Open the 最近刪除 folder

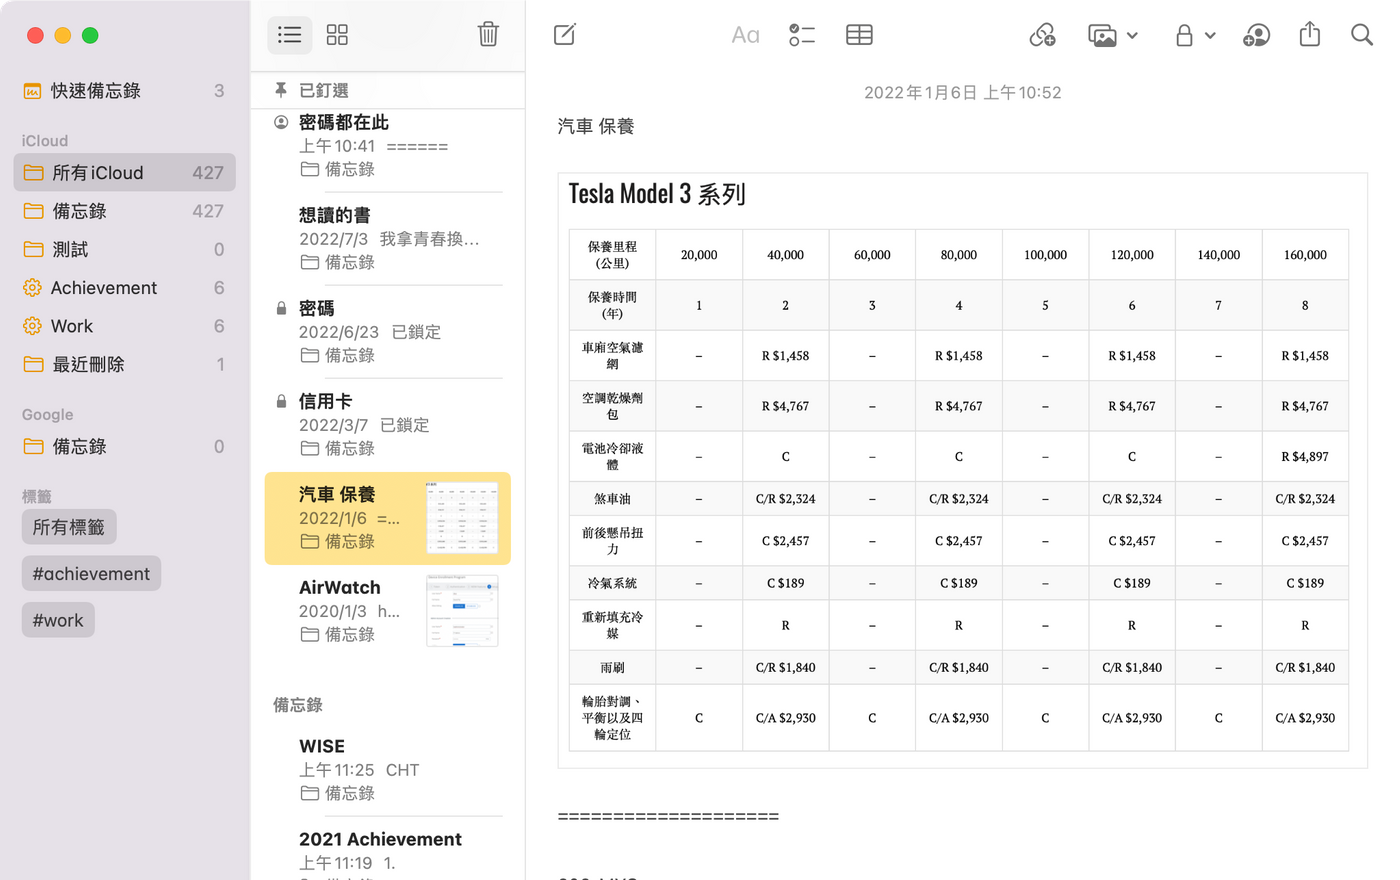point(125,364)
